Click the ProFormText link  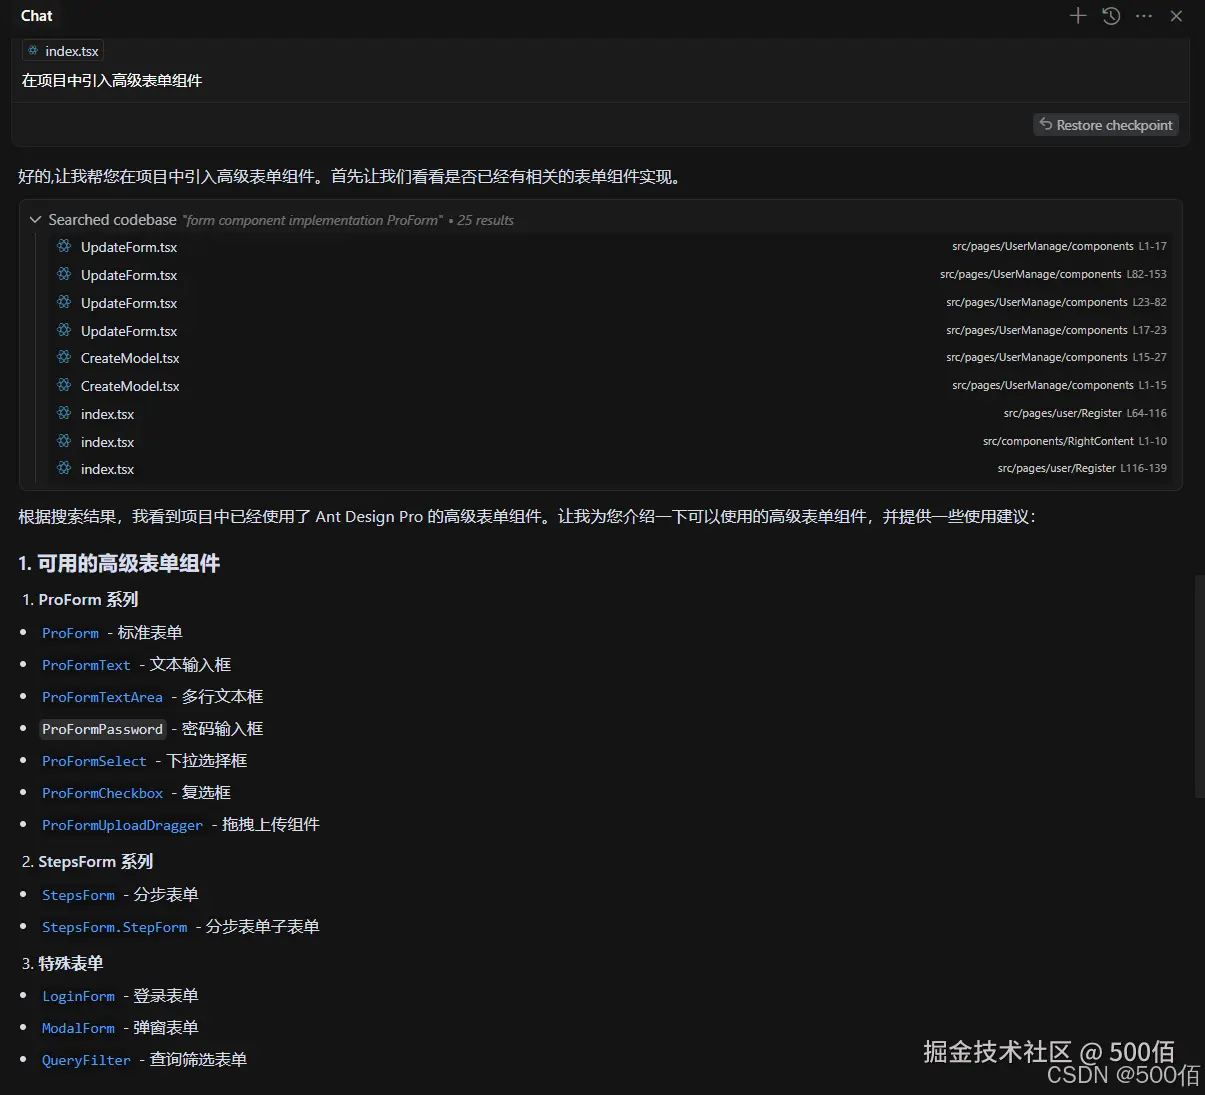click(x=86, y=664)
